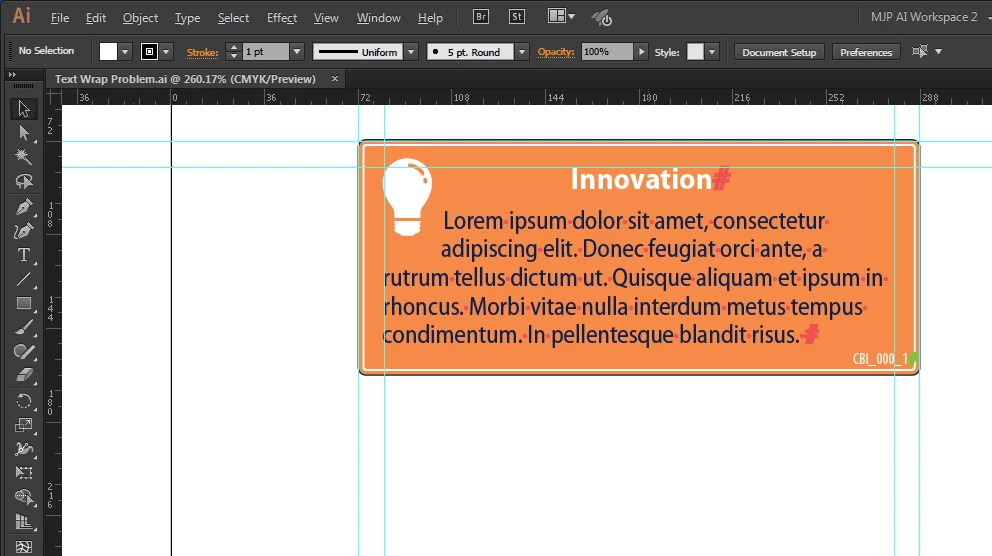The height and width of the screenshot is (556, 992).
Task: Click the stroke color swatch box
Action: 149,52
